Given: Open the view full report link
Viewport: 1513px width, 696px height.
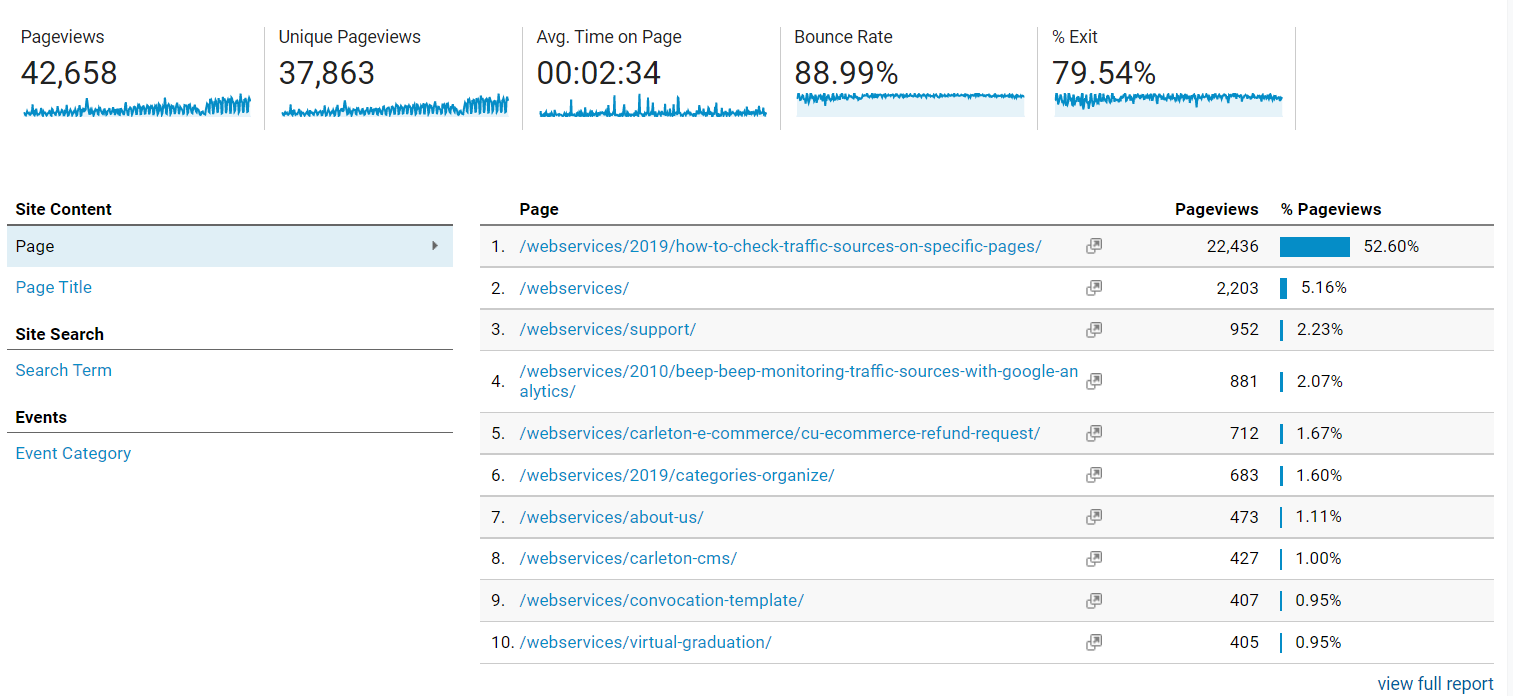Looking at the screenshot, I should (x=1435, y=684).
